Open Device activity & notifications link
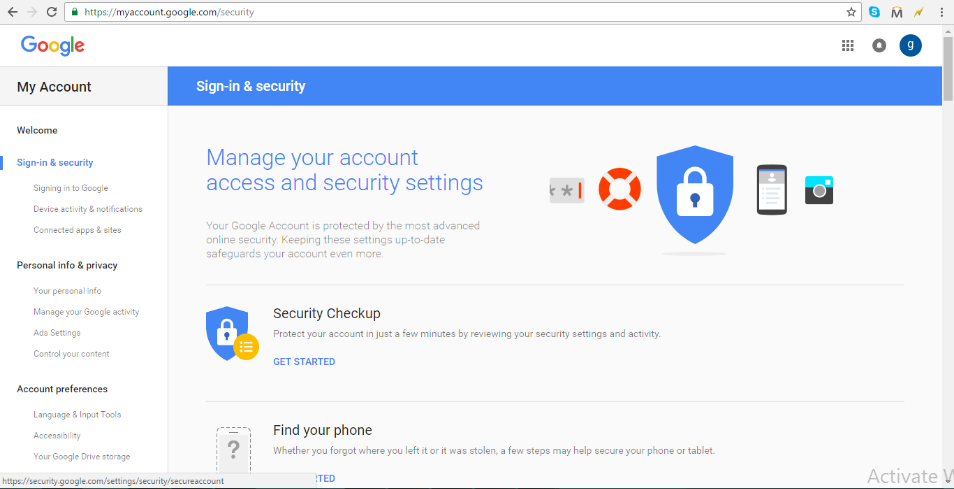Screen dimensions: 954x489 click(88, 209)
